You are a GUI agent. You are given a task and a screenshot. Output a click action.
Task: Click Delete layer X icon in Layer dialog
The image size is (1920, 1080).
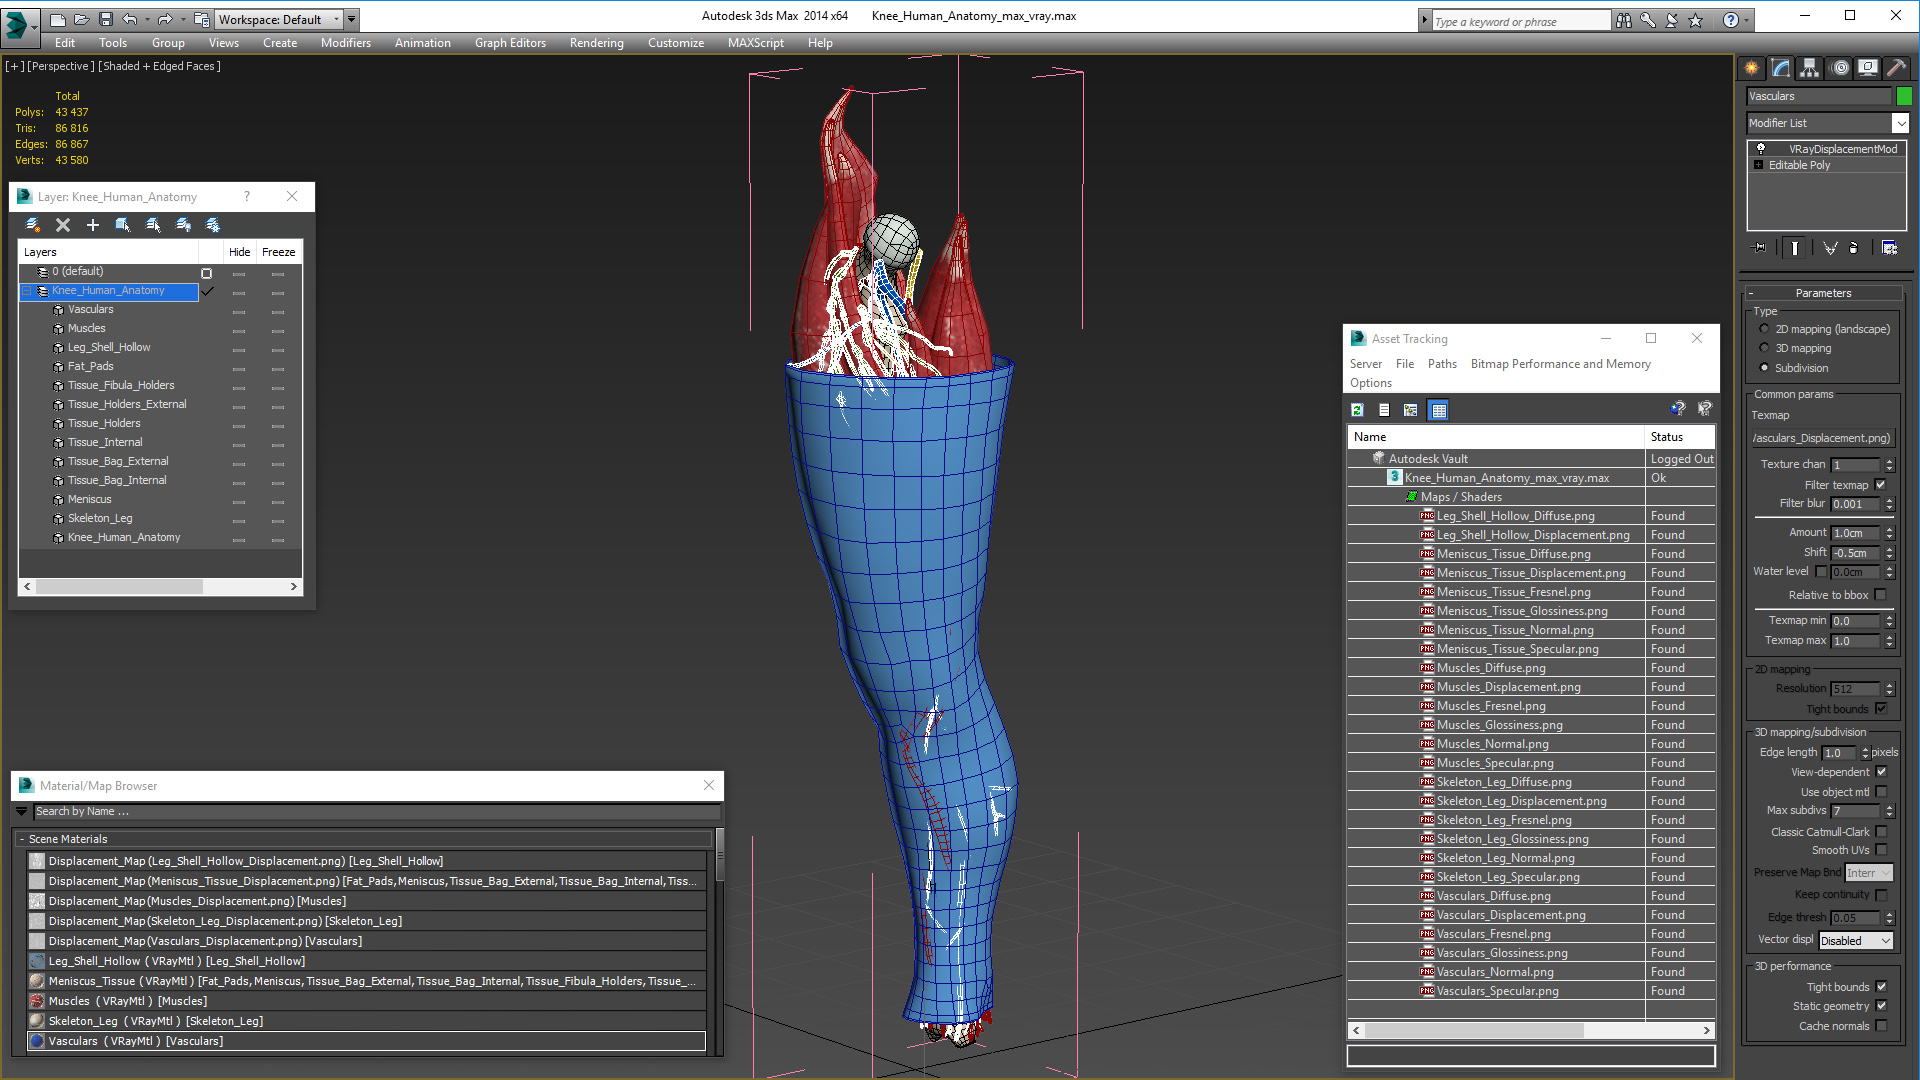63,225
